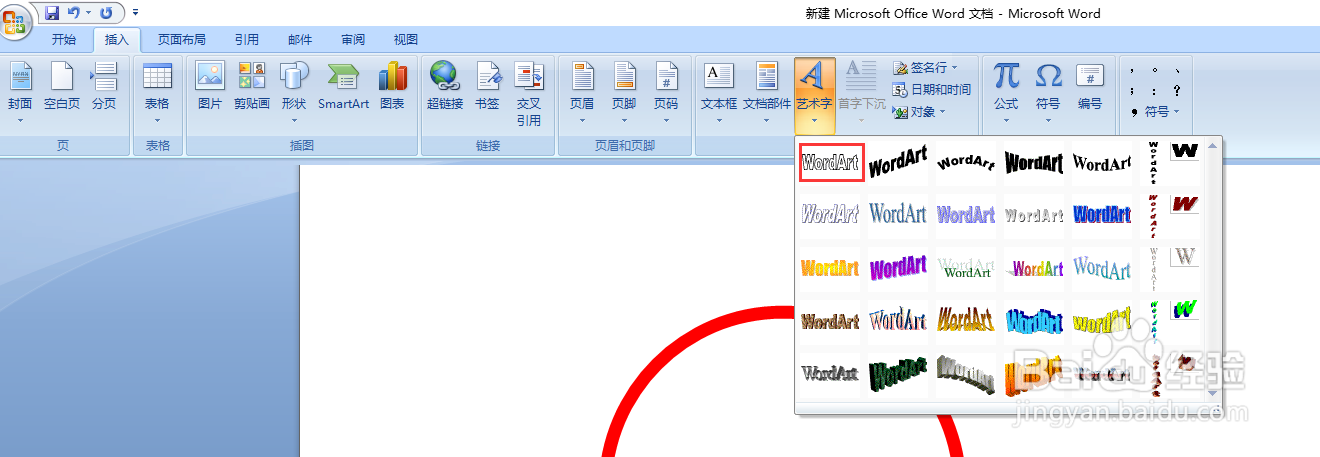Switch to the 开始 (Home) tab

tap(64, 40)
